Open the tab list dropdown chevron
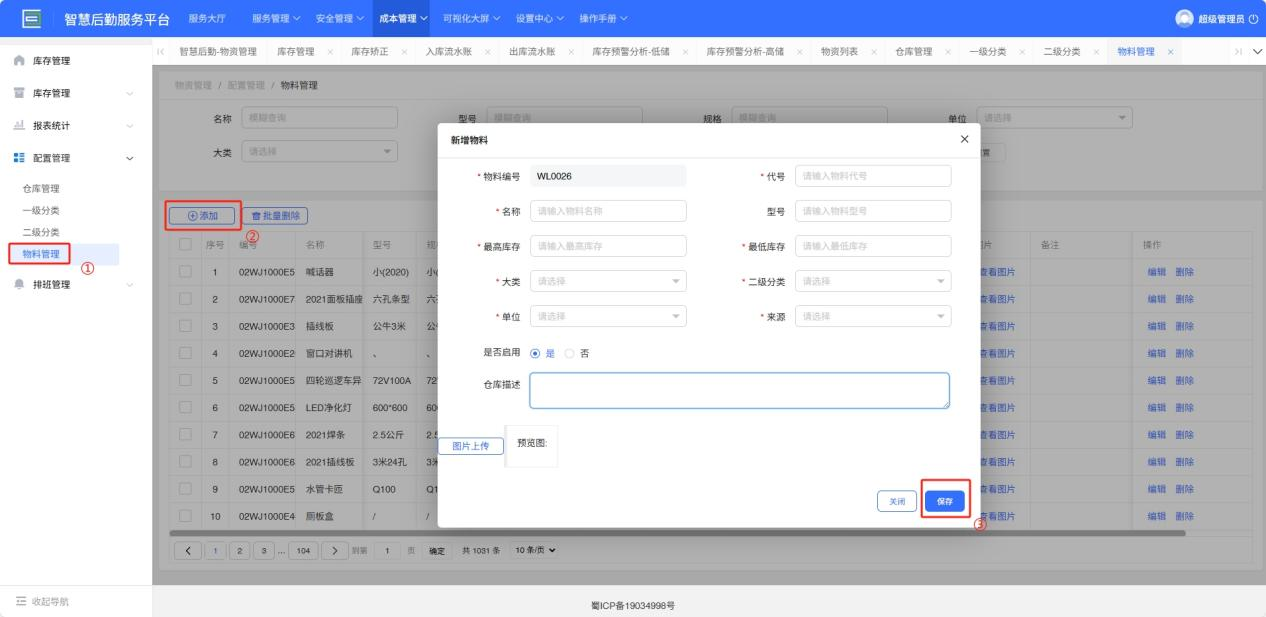Image resolution: width=1266 pixels, height=617 pixels. pyautogui.click(x=1256, y=51)
